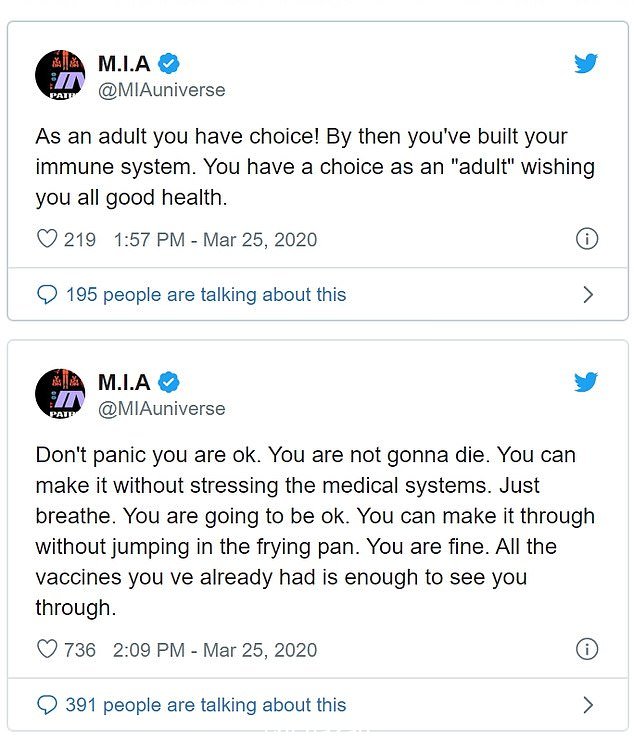
Task: Open the info icon on the 2:09 PM tweet
Action: [587, 649]
